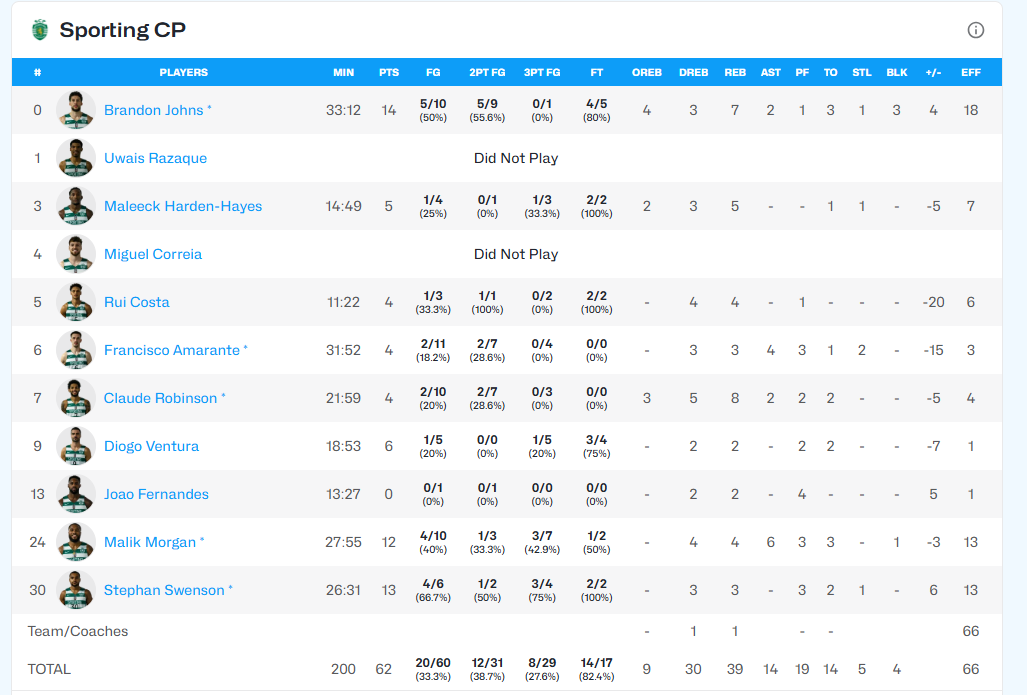Viewport: 1027px width, 695px height.
Task: Open the info icon at top right
Action: (x=975, y=30)
